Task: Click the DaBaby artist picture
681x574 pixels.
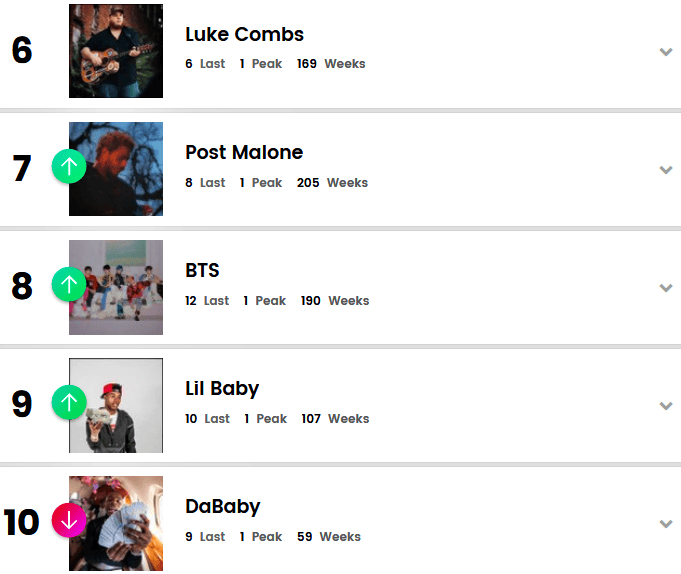Action: pos(122,523)
